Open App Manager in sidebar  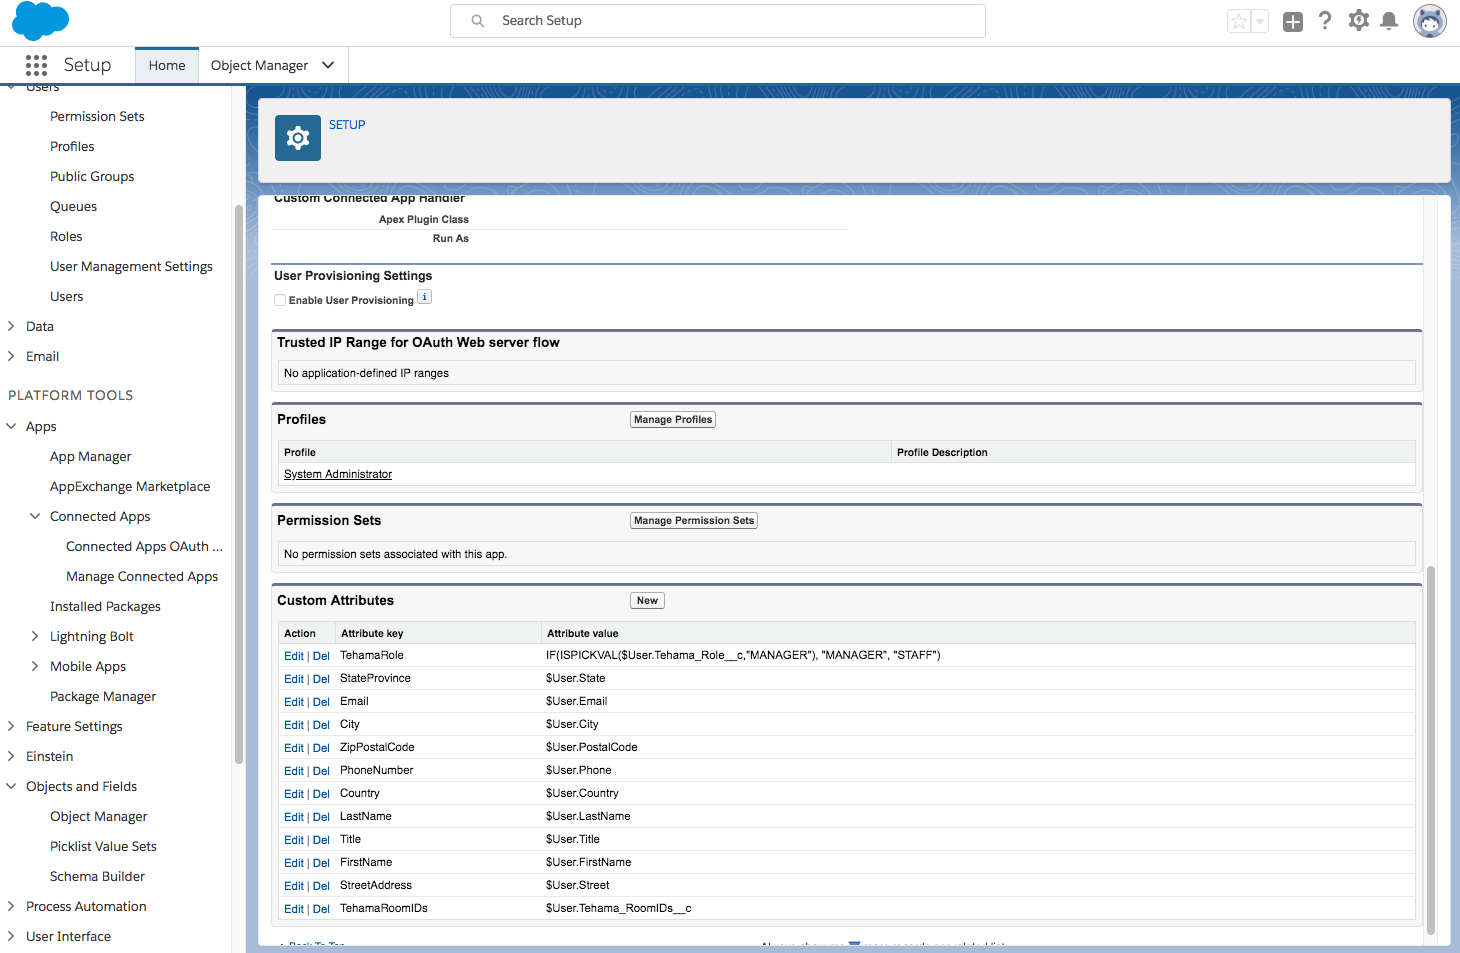click(x=90, y=456)
